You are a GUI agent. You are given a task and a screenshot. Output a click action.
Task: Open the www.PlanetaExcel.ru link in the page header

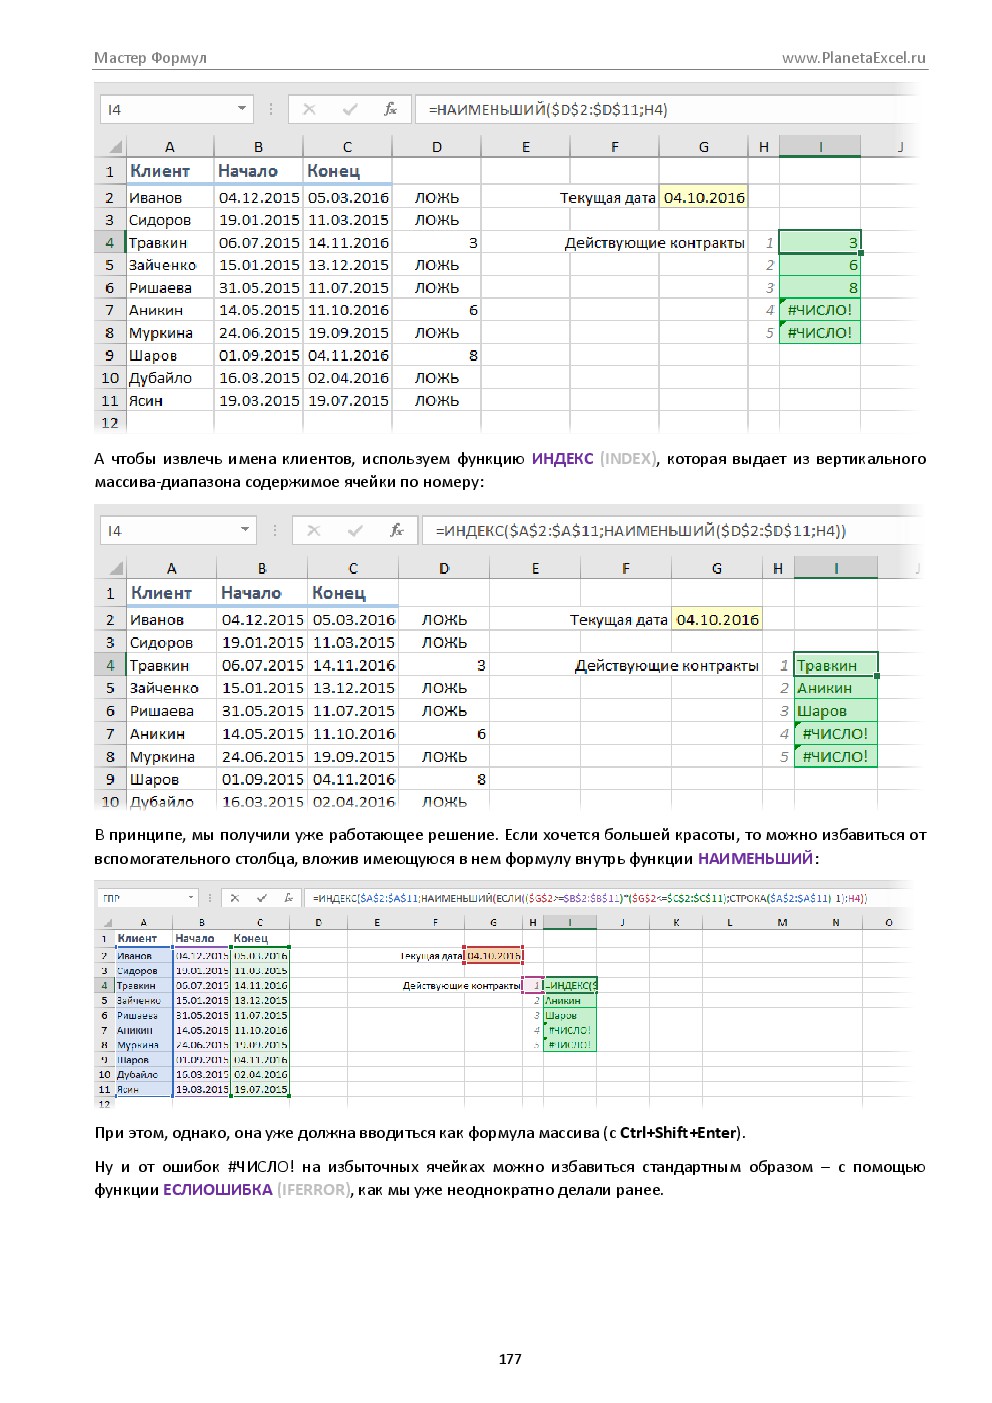pos(853,58)
